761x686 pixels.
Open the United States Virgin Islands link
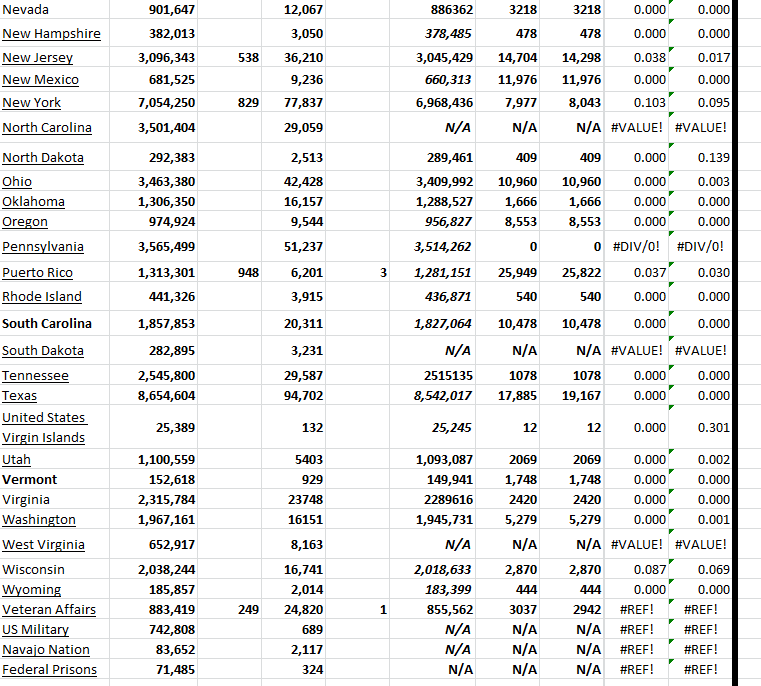(44, 427)
